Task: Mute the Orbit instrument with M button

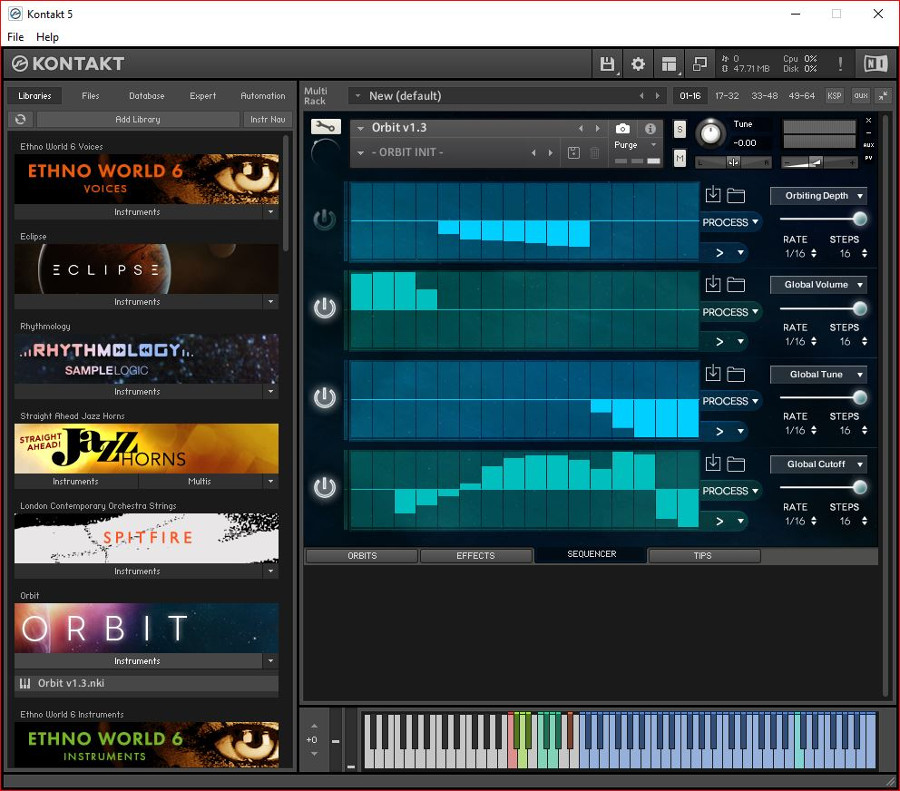Action: click(680, 158)
